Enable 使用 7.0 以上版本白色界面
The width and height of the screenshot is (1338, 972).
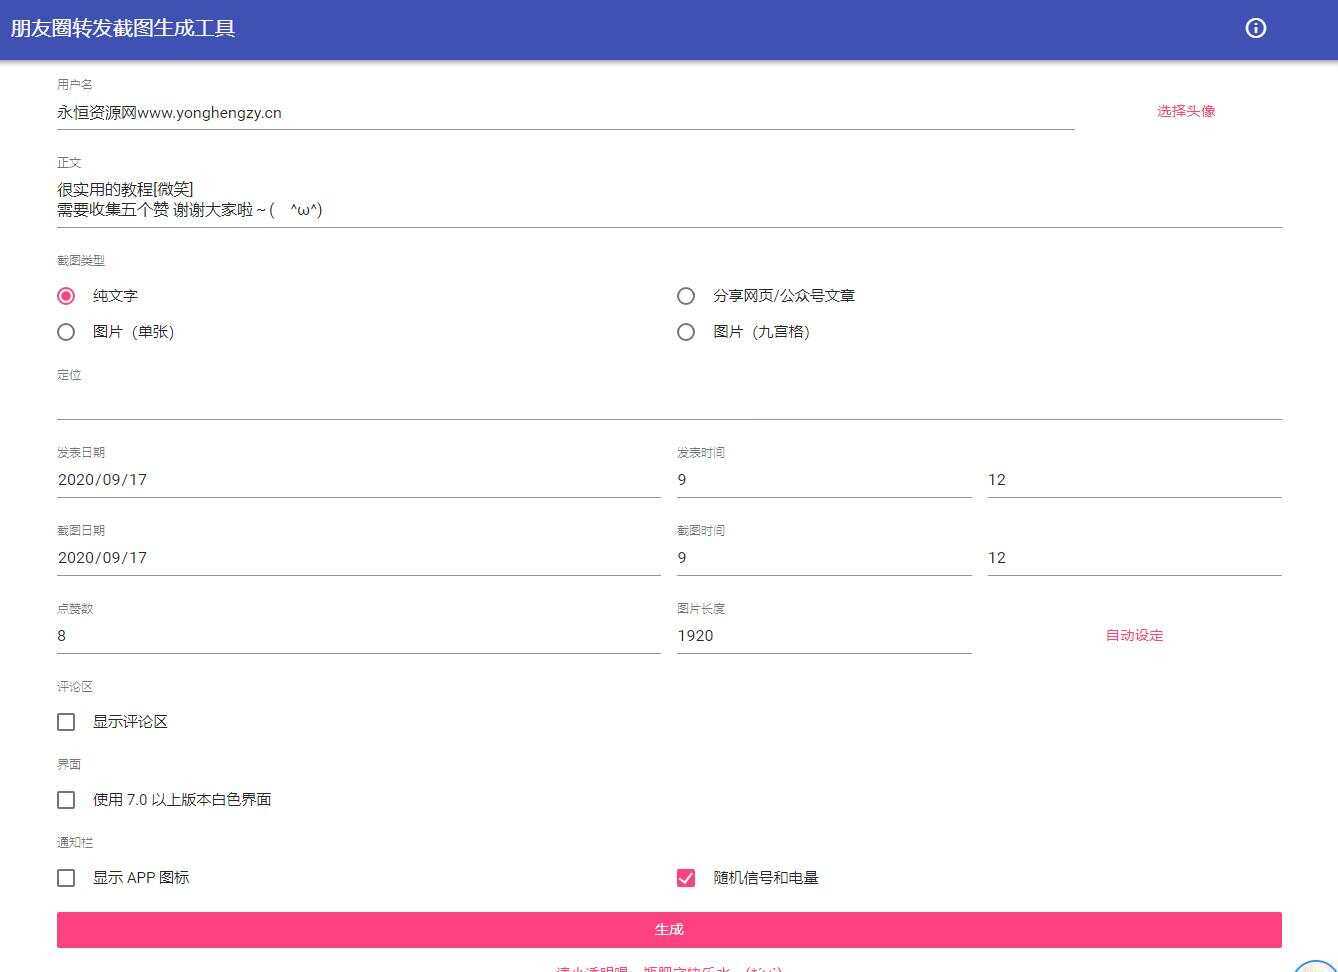click(x=66, y=799)
